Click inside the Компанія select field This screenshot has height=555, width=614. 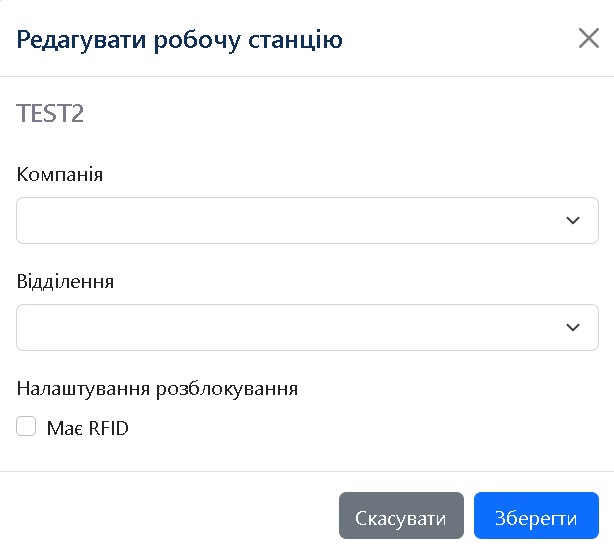(290, 220)
